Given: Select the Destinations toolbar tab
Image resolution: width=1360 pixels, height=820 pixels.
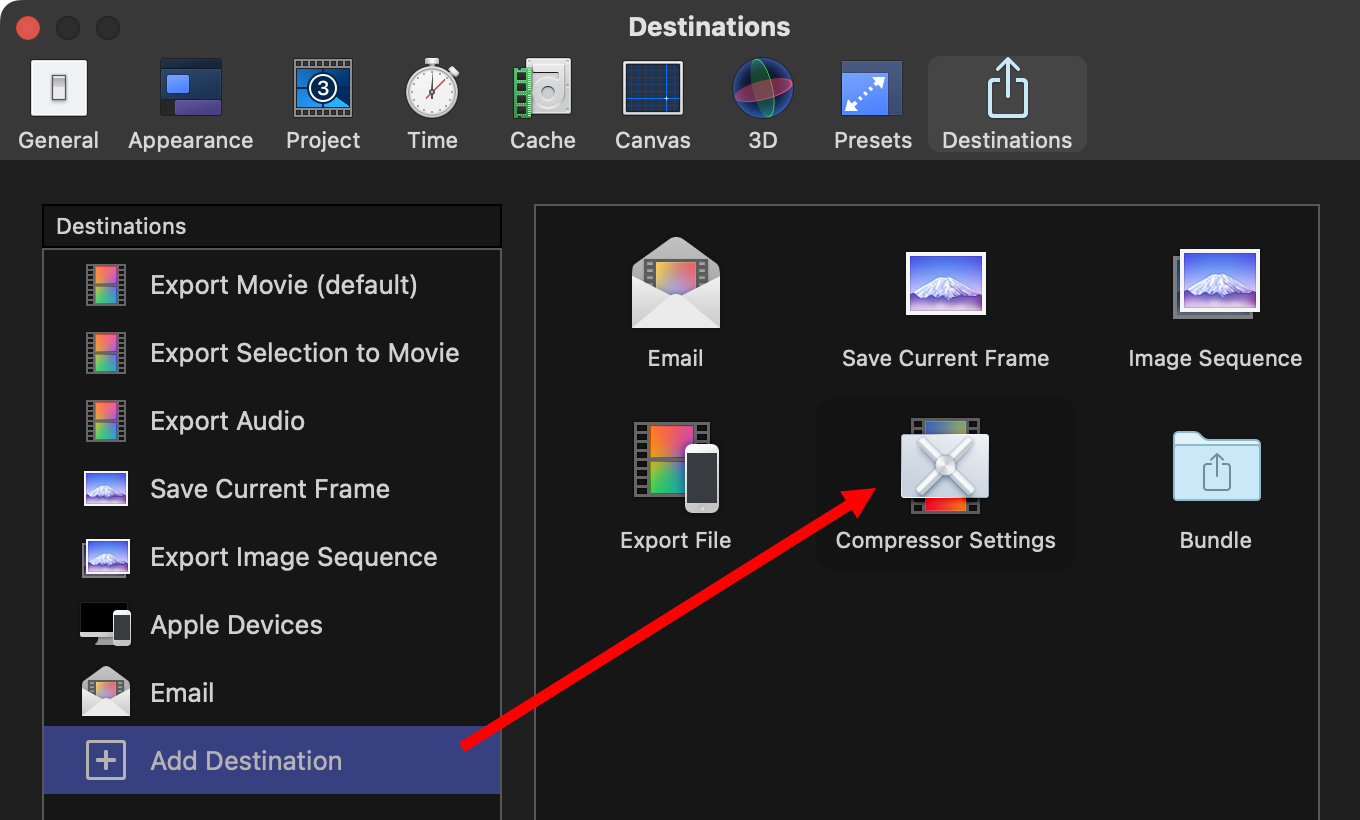Looking at the screenshot, I should pyautogui.click(x=1006, y=105).
